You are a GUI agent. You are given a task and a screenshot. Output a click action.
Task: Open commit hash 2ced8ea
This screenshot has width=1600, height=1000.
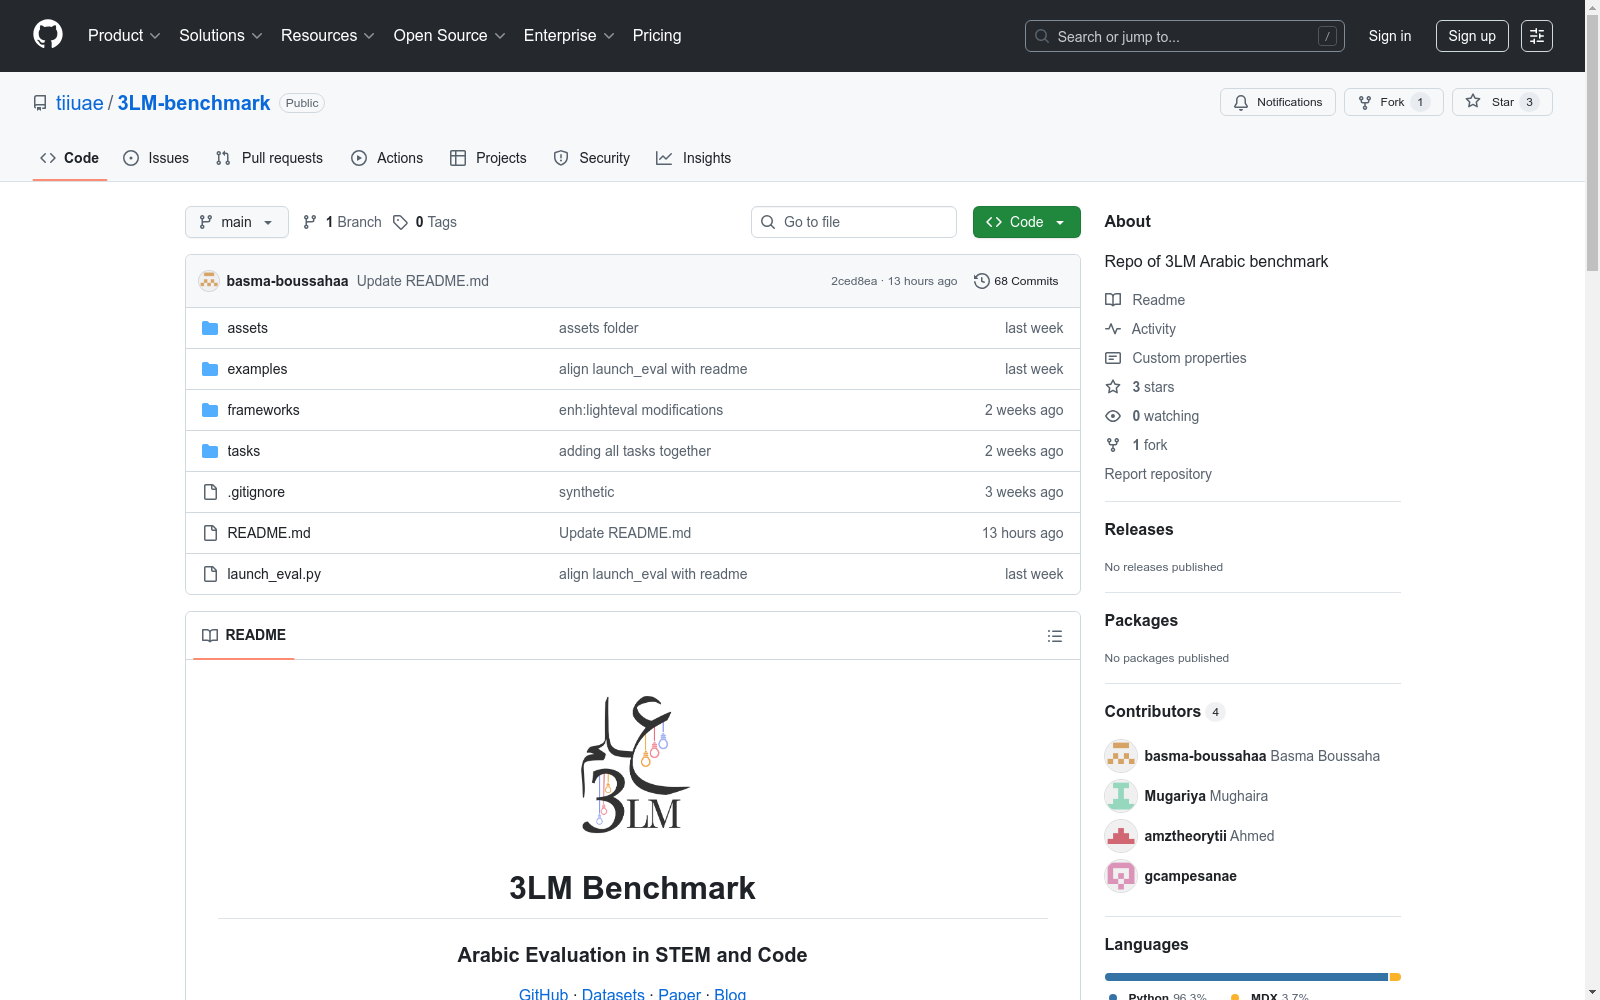tap(854, 281)
